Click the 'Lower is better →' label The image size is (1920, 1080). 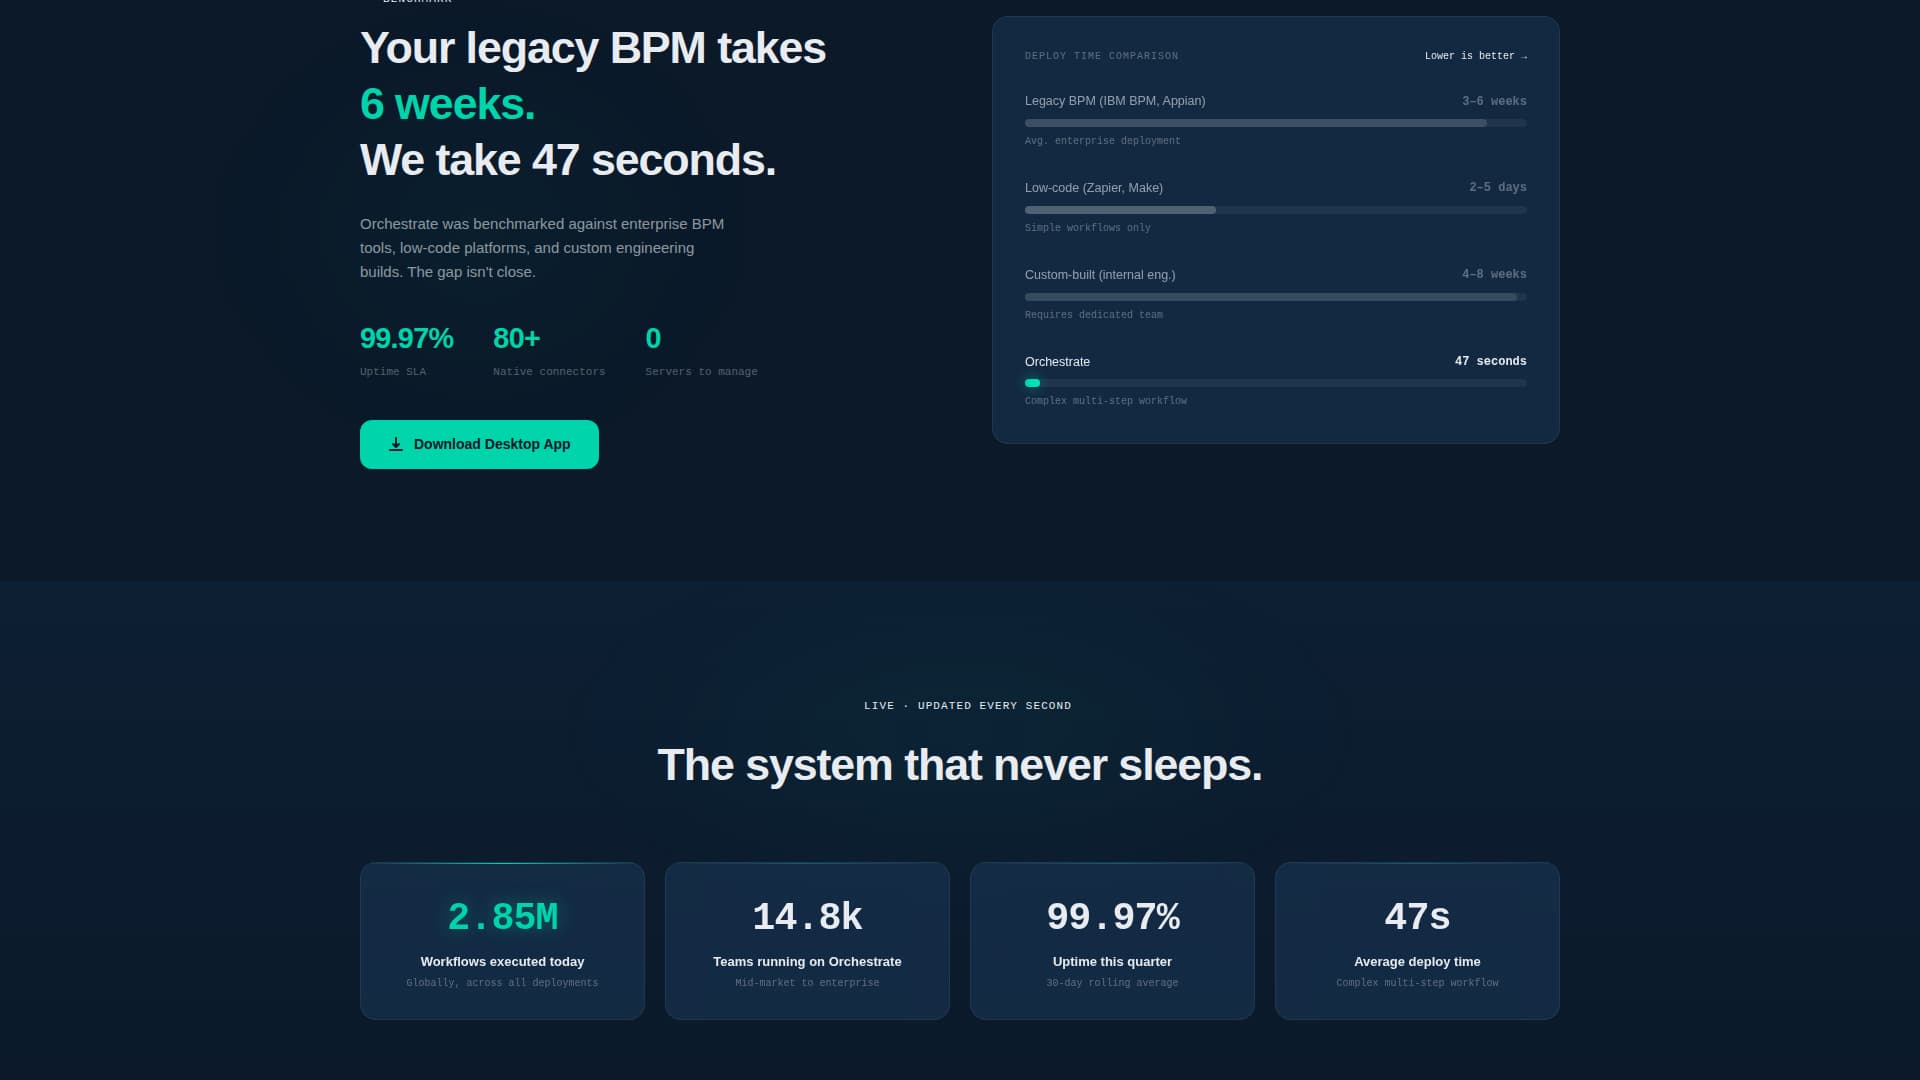point(1476,56)
